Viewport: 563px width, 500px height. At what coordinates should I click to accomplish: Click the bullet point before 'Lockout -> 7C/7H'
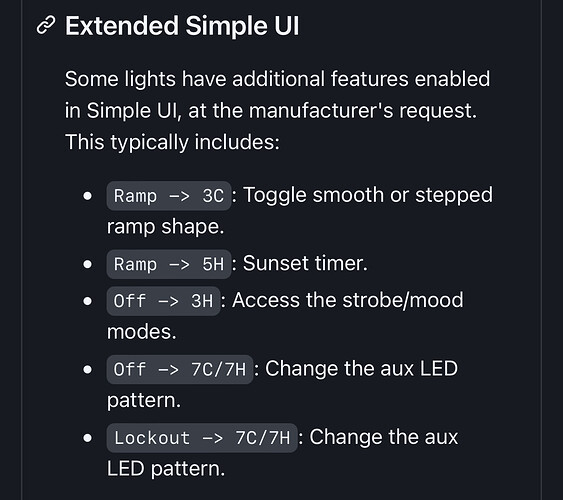[87, 438]
